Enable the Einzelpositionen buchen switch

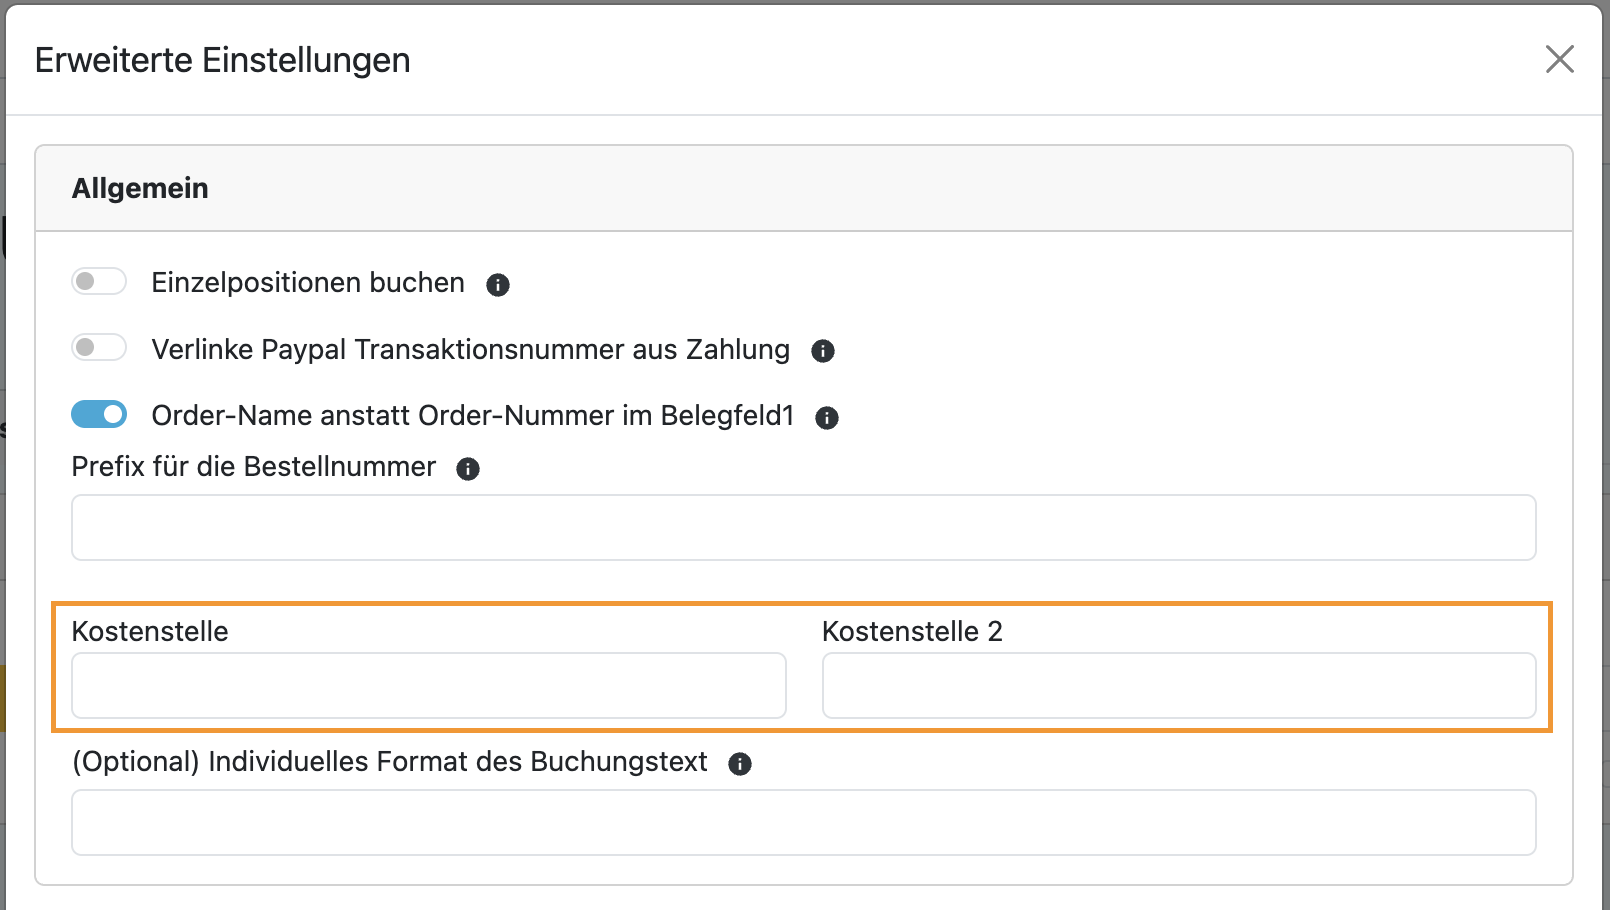coord(99,282)
